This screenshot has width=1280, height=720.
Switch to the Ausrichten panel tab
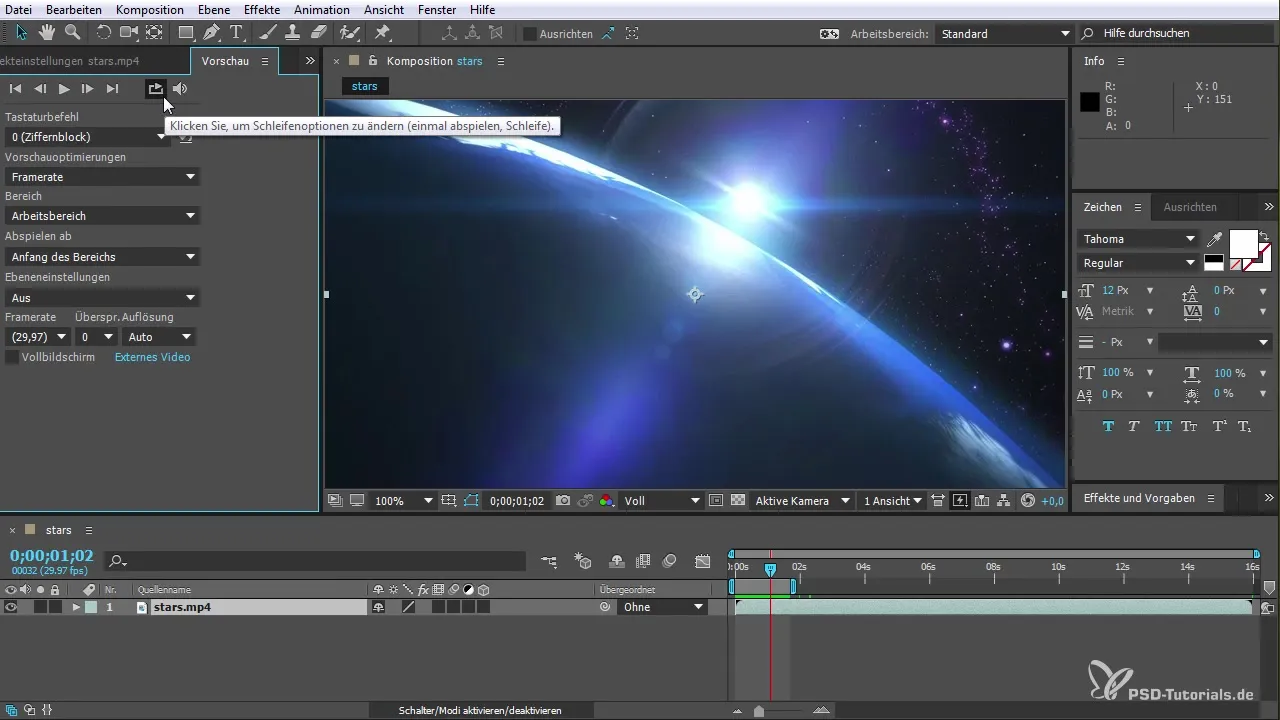pyautogui.click(x=1190, y=207)
